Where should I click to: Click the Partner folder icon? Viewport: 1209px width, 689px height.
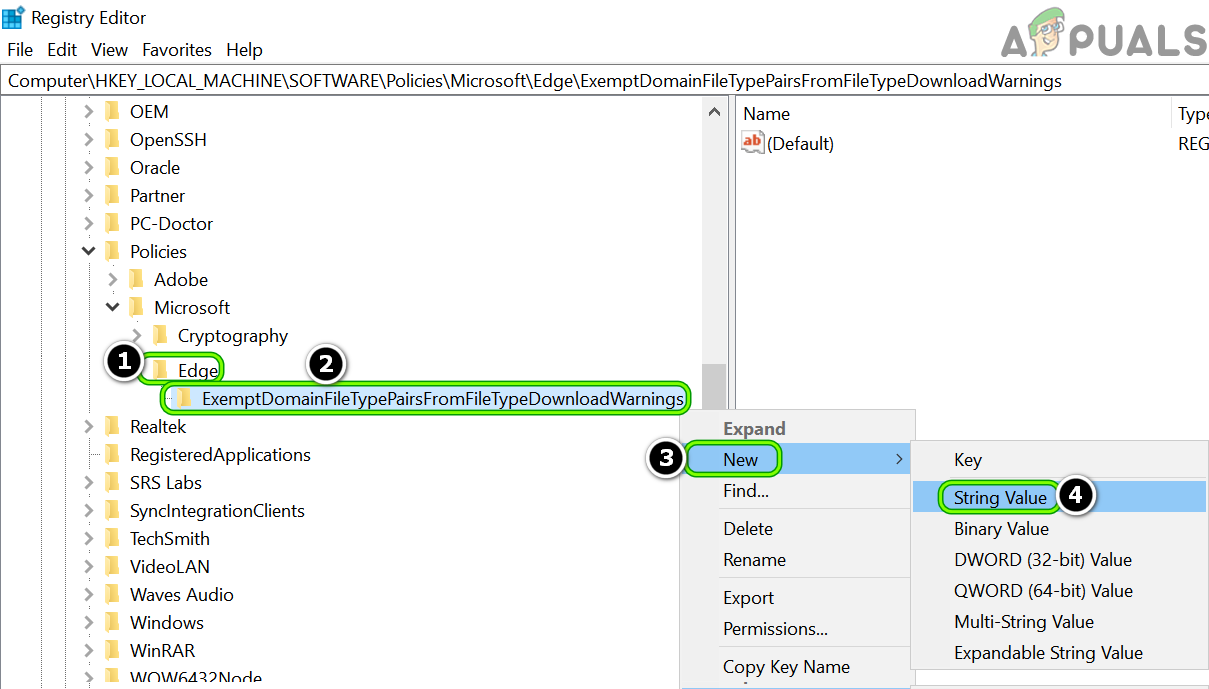112,195
